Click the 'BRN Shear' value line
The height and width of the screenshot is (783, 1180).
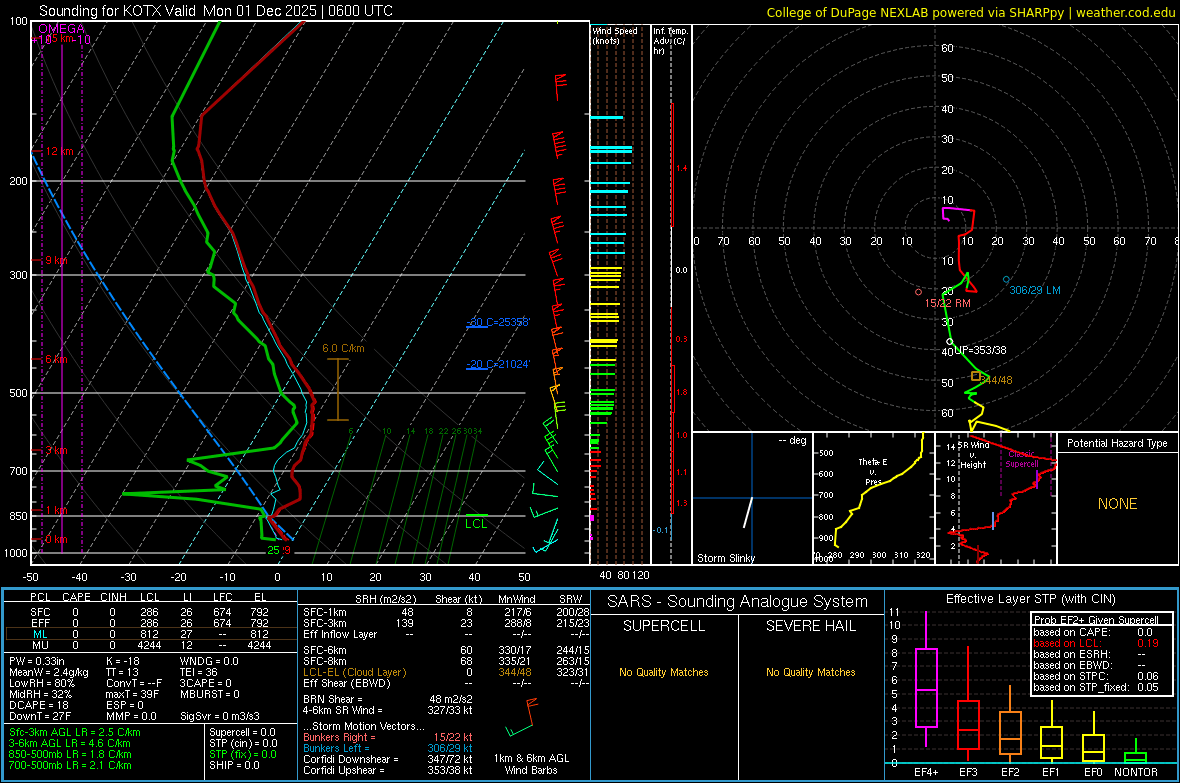point(388,699)
